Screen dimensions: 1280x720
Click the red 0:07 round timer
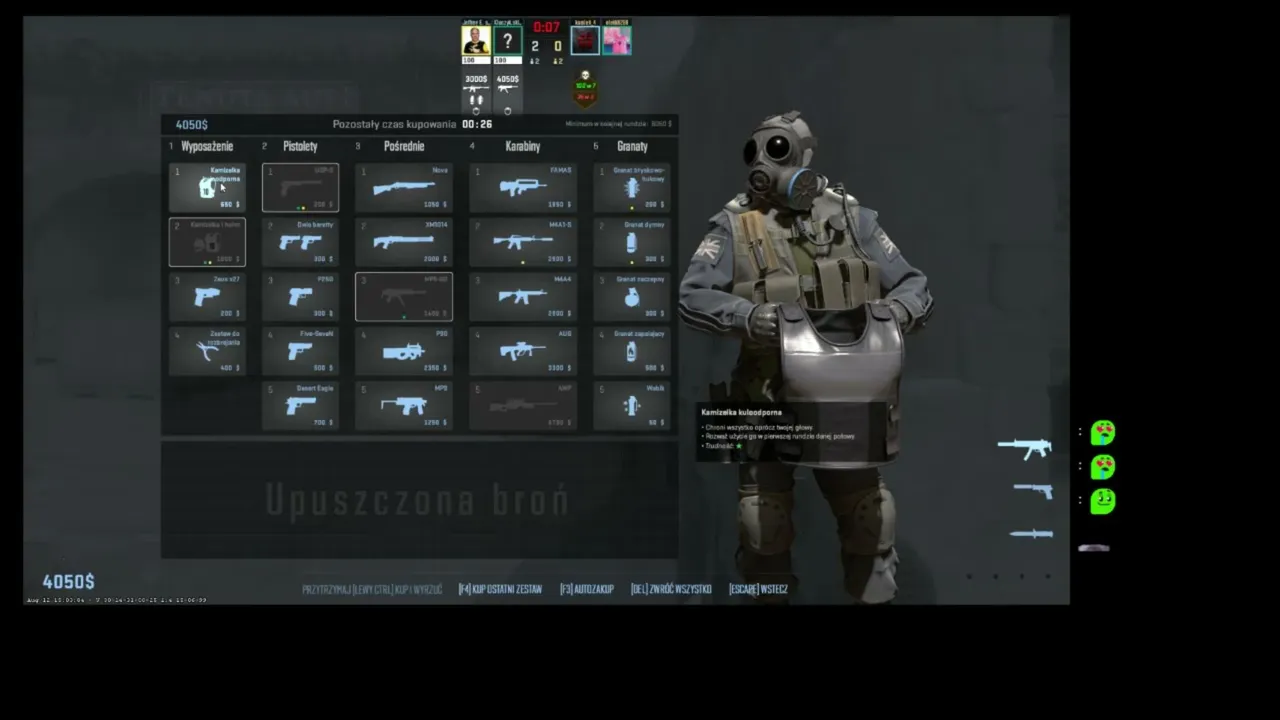[547, 27]
